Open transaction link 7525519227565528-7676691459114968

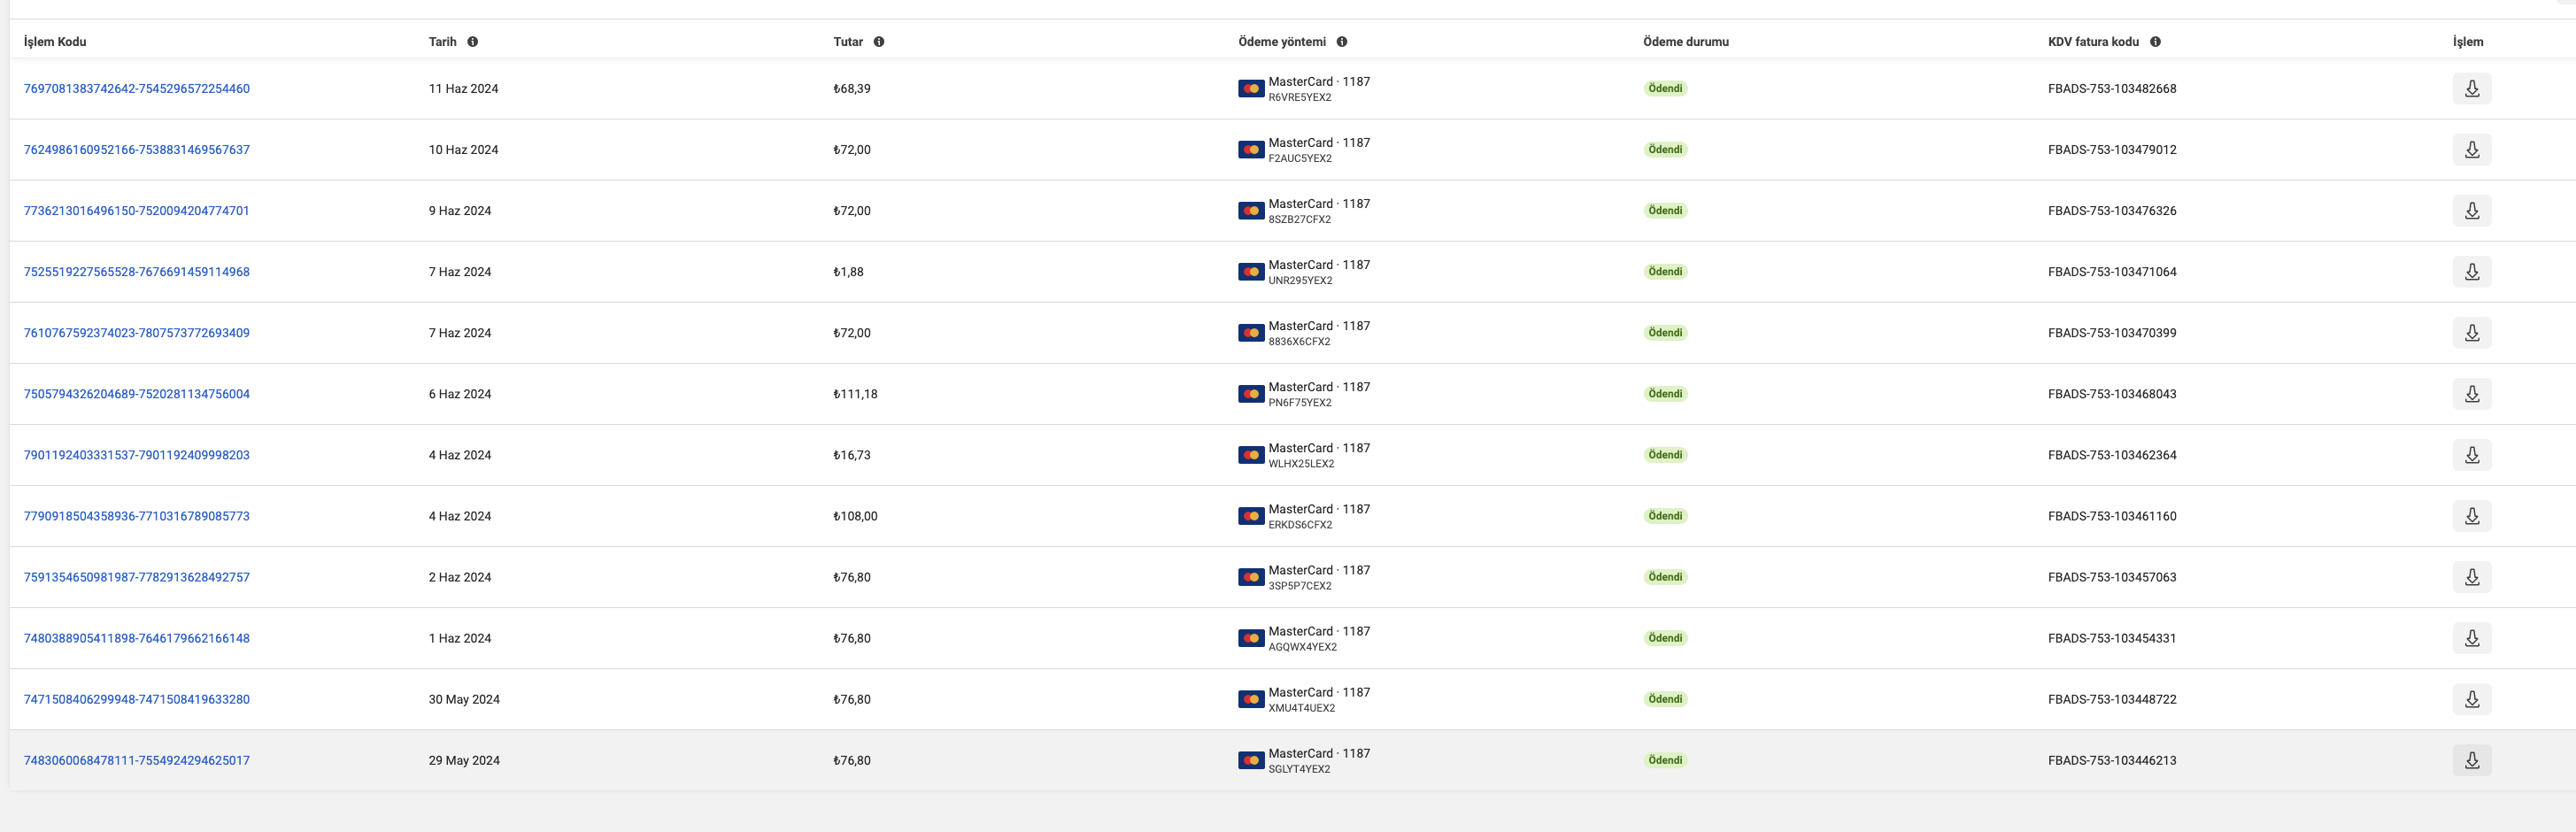point(137,271)
